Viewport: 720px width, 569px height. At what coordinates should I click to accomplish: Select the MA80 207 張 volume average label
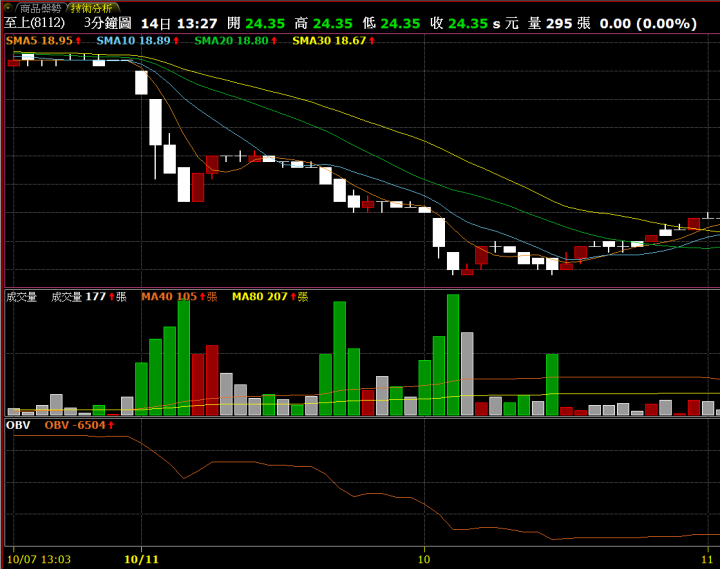pos(270,297)
